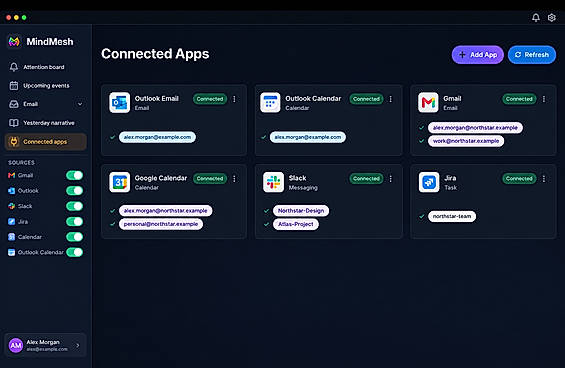Click Connected badge on Outlook Email card

pos(210,99)
